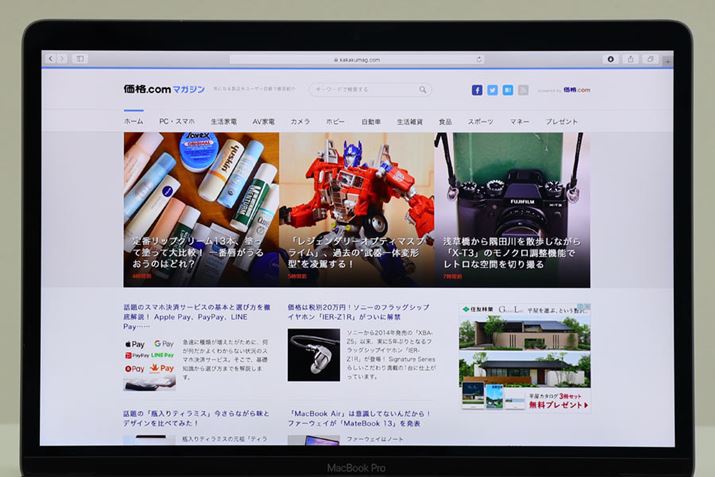Select the 生活家電 tab

coord(223,122)
